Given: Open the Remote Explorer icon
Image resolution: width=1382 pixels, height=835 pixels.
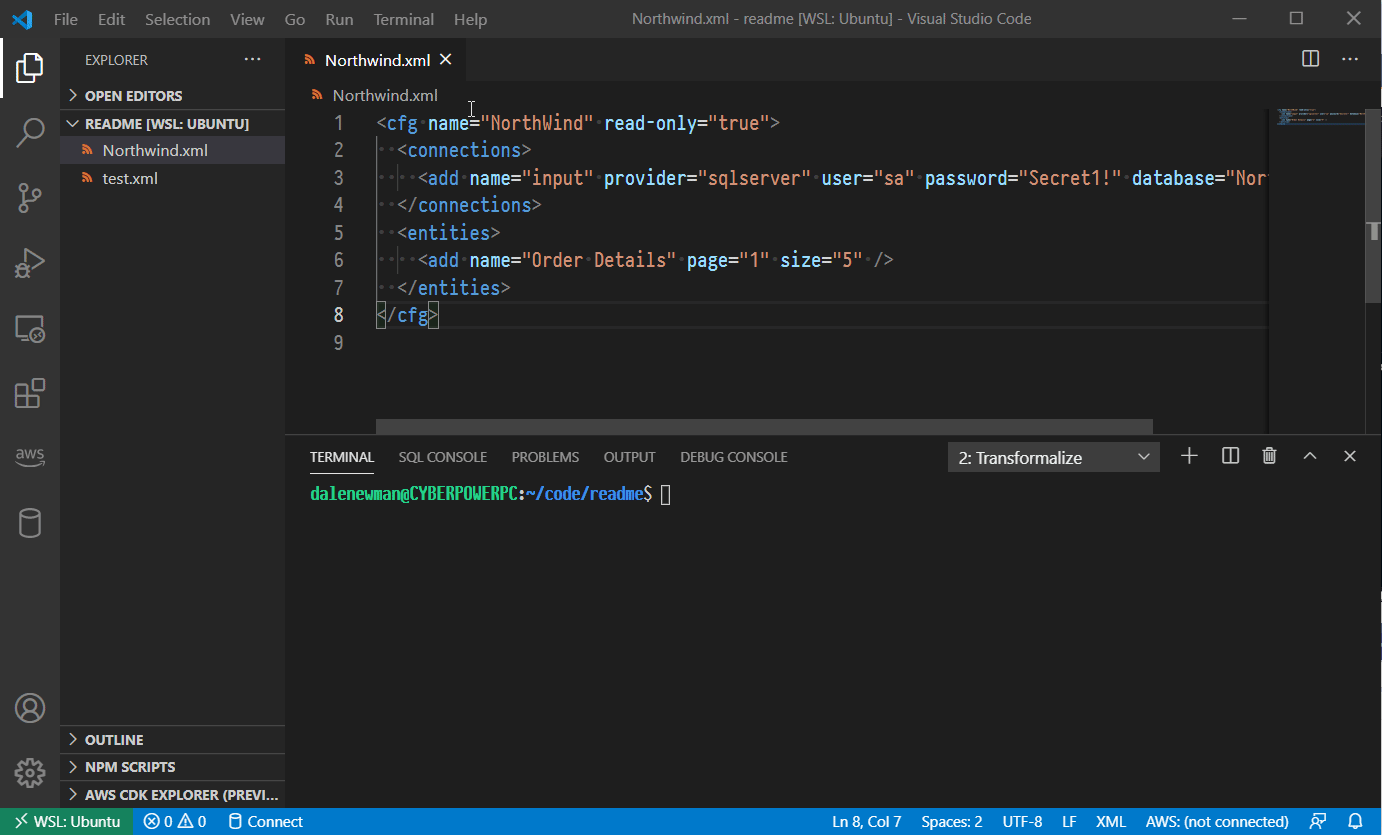Looking at the screenshot, I should pyautogui.click(x=30, y=329).
